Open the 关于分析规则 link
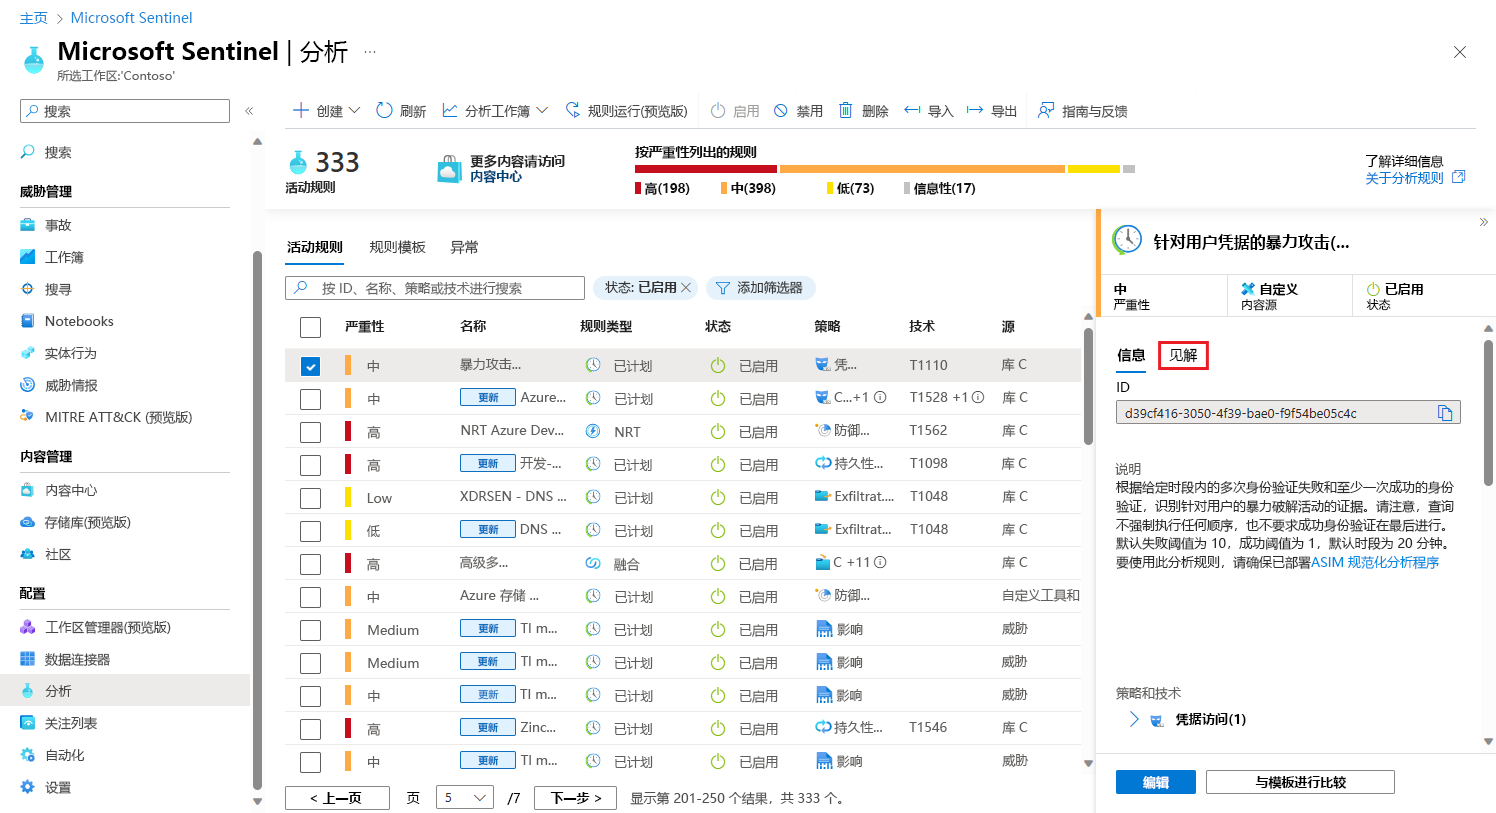This screenshot has height=813, width=1496. 1404,178
